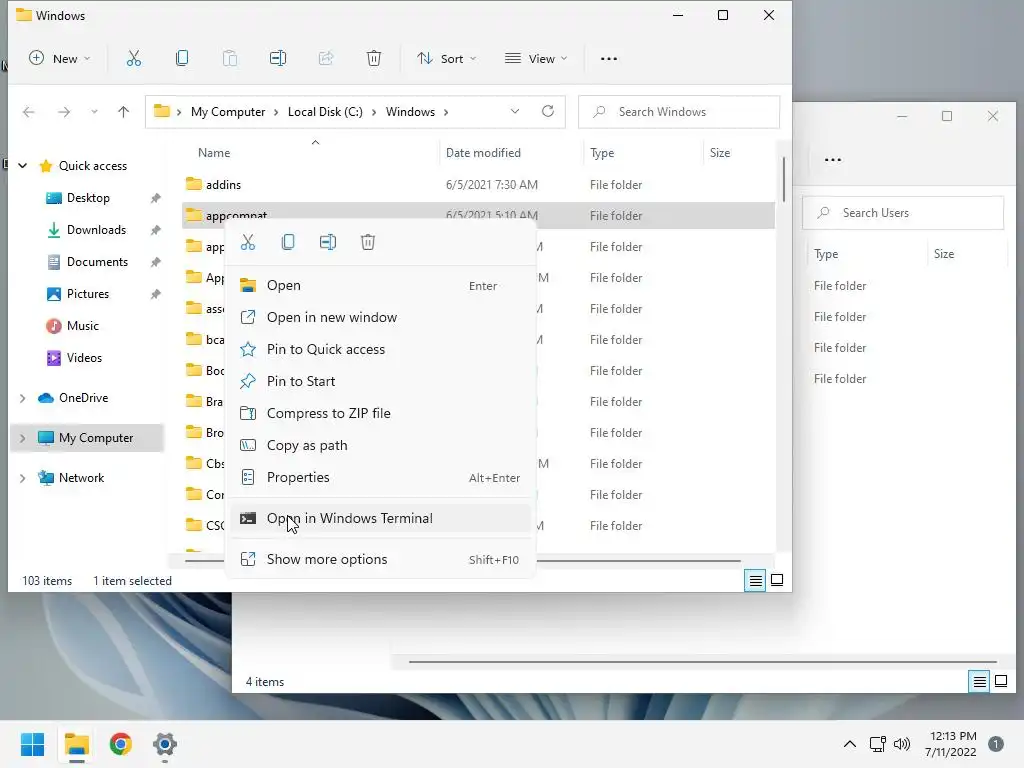Expand the address bar history dropdown

tap(515, 112)
